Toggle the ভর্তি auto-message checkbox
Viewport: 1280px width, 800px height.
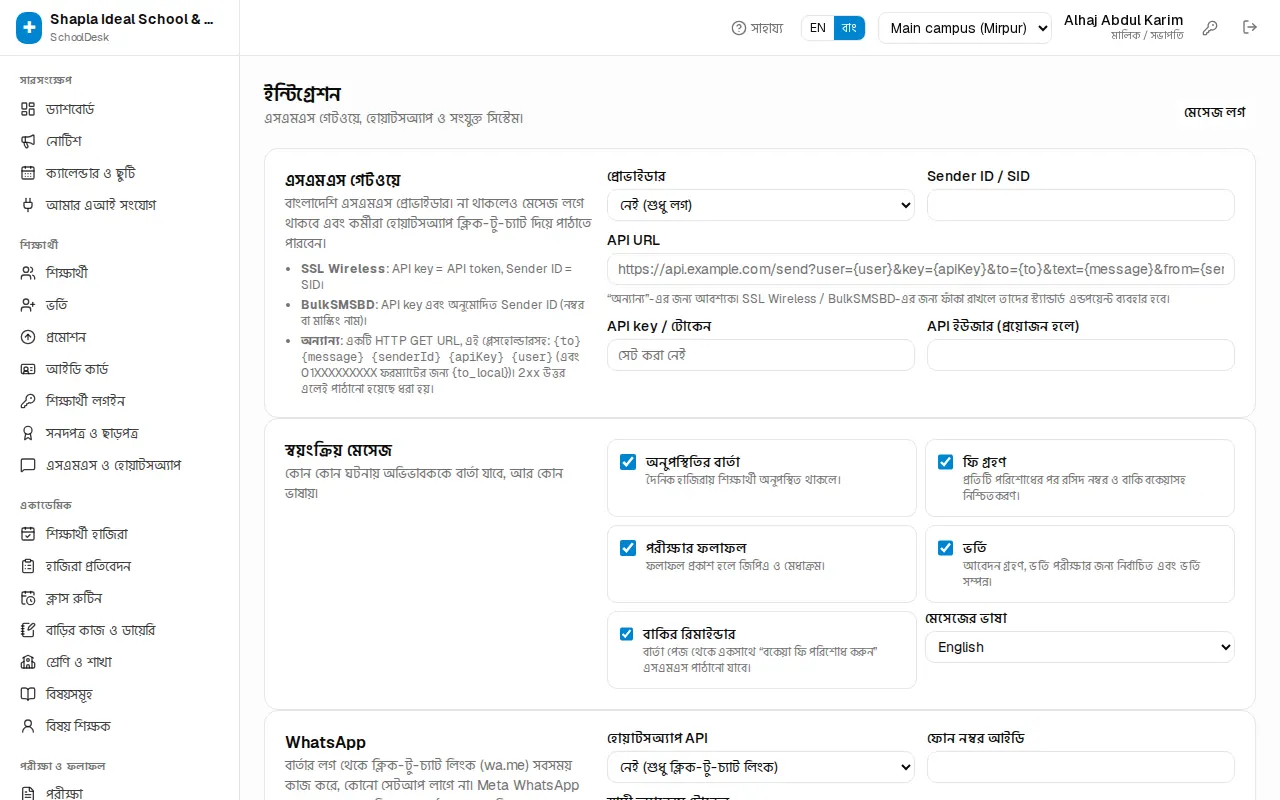point(945,548)
